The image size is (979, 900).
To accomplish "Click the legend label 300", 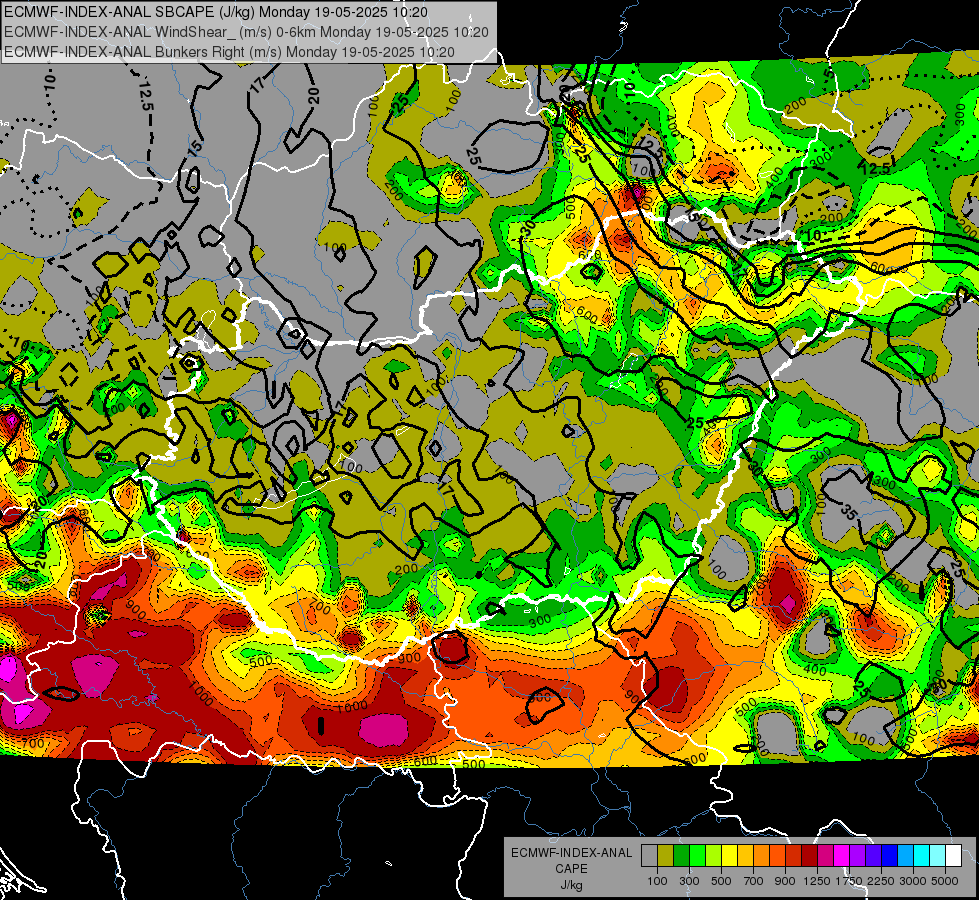I will click(x=689, y=881).
